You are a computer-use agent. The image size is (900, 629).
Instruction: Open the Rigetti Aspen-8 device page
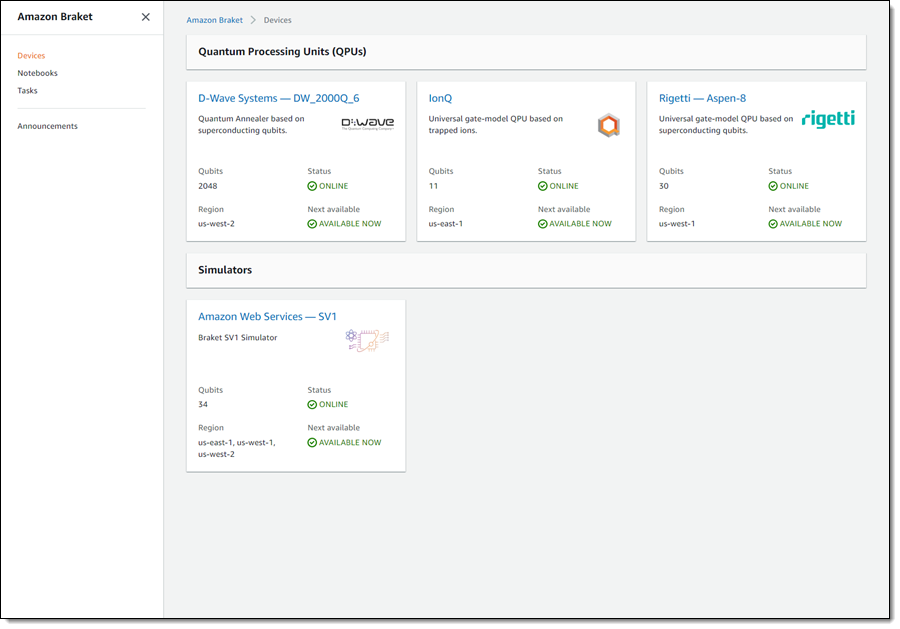(702, 98)
